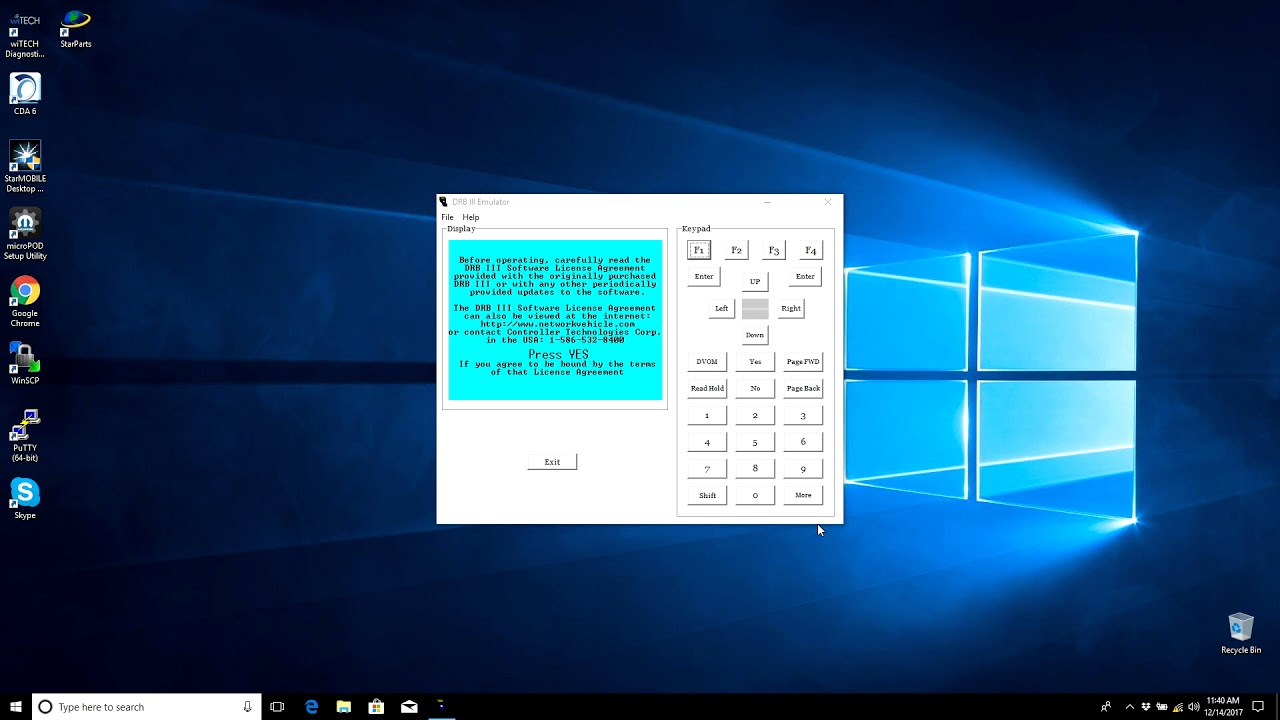The width and height of the screenshot is (1280, 720).
Task: Click the right-side Enter keypad button
Action: click(805, 277)
